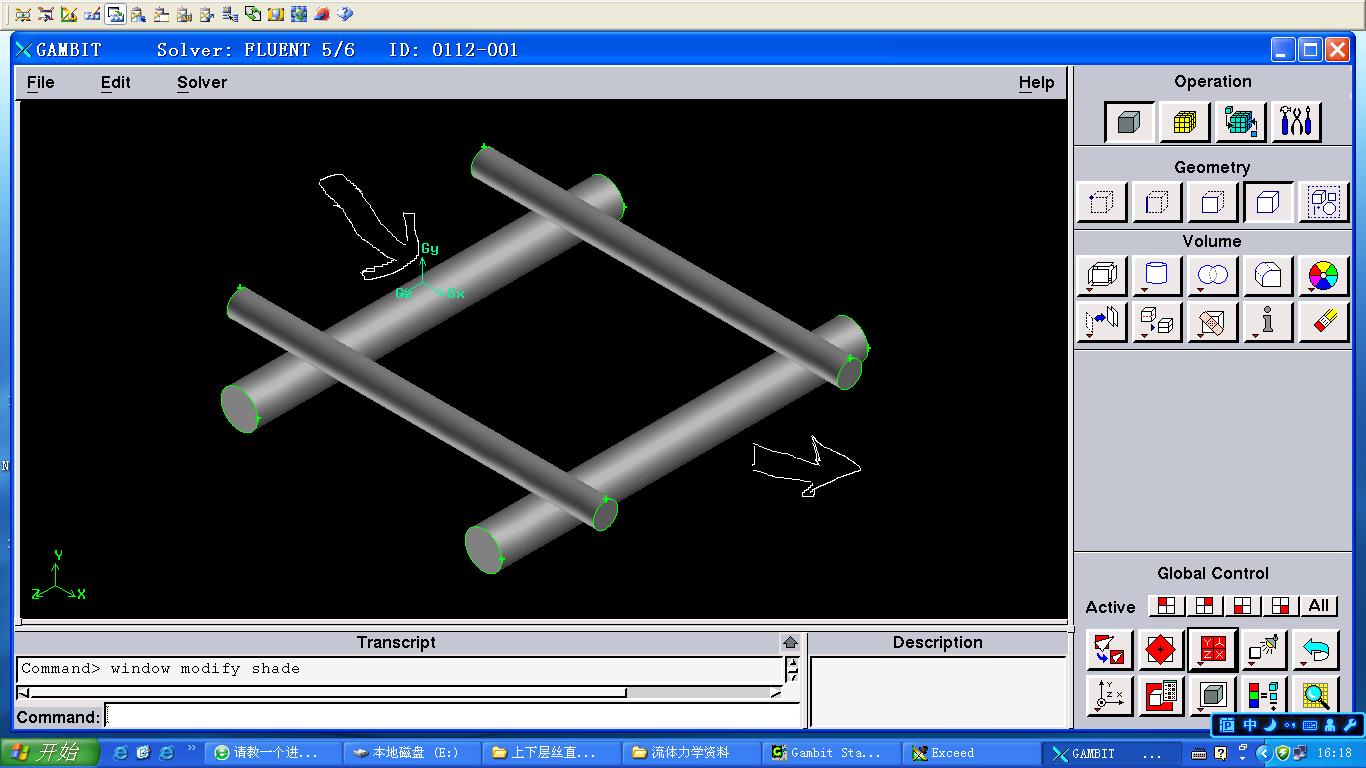Click the All active quadrants button
1366x768 pixels.
tap(1318, 606)
